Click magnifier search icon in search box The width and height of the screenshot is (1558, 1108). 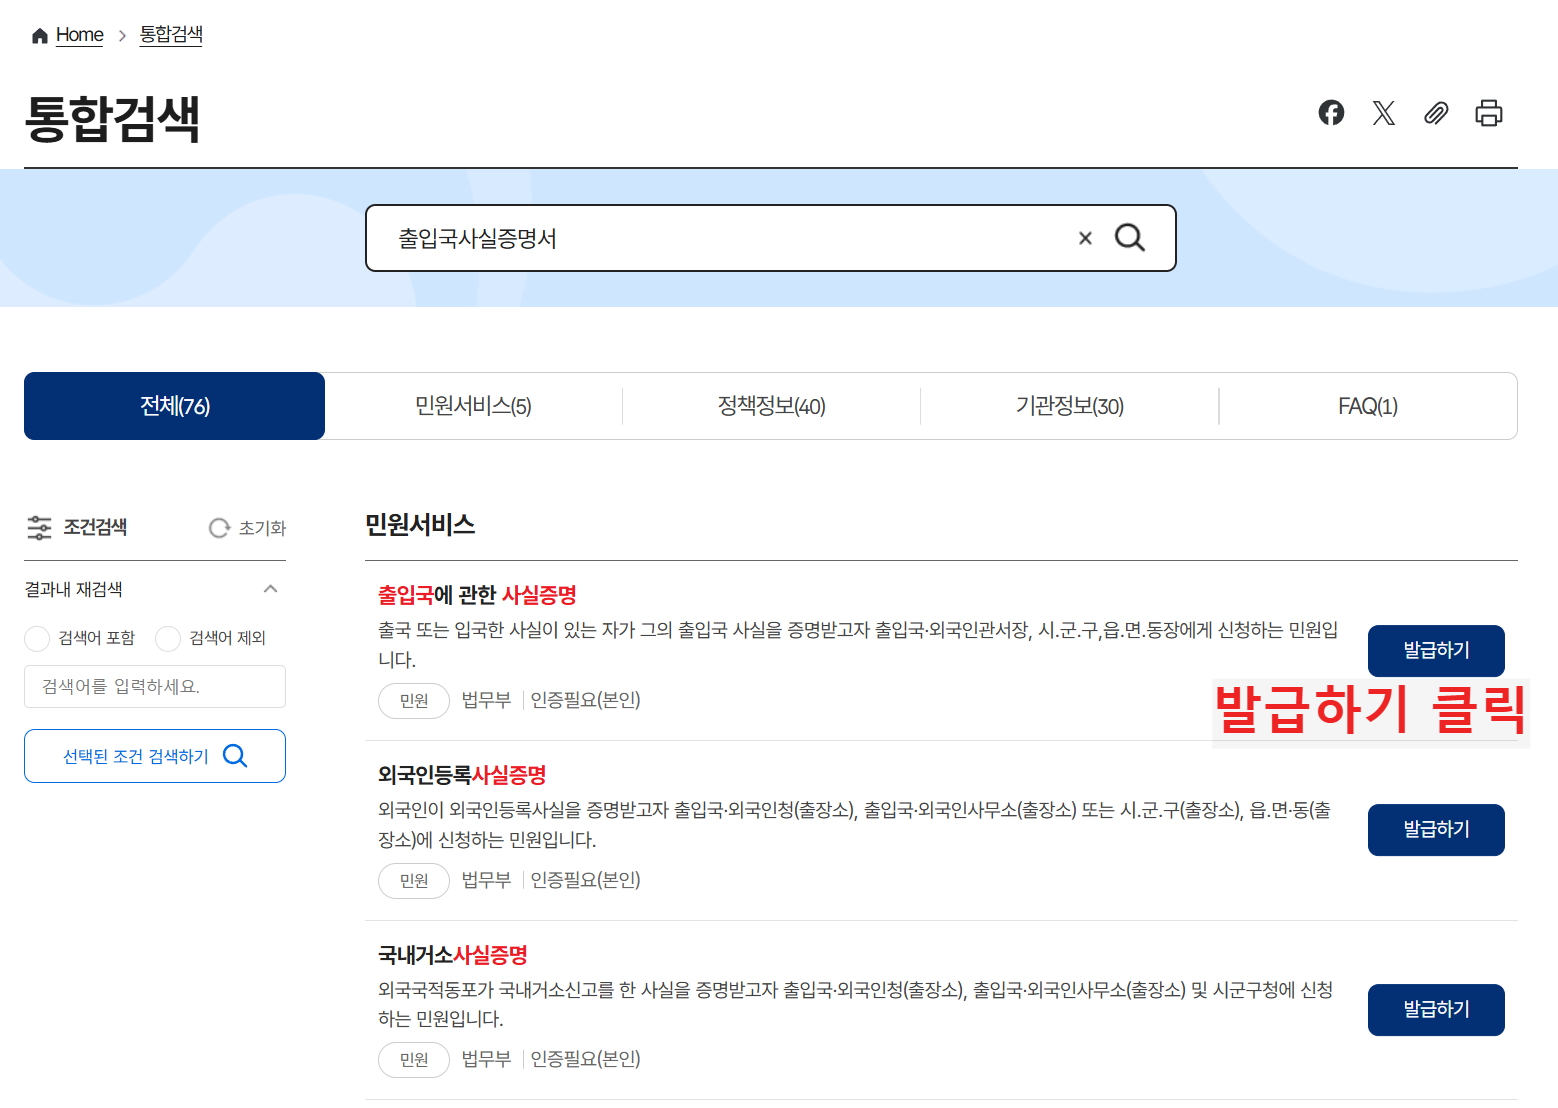(1130, 238)
